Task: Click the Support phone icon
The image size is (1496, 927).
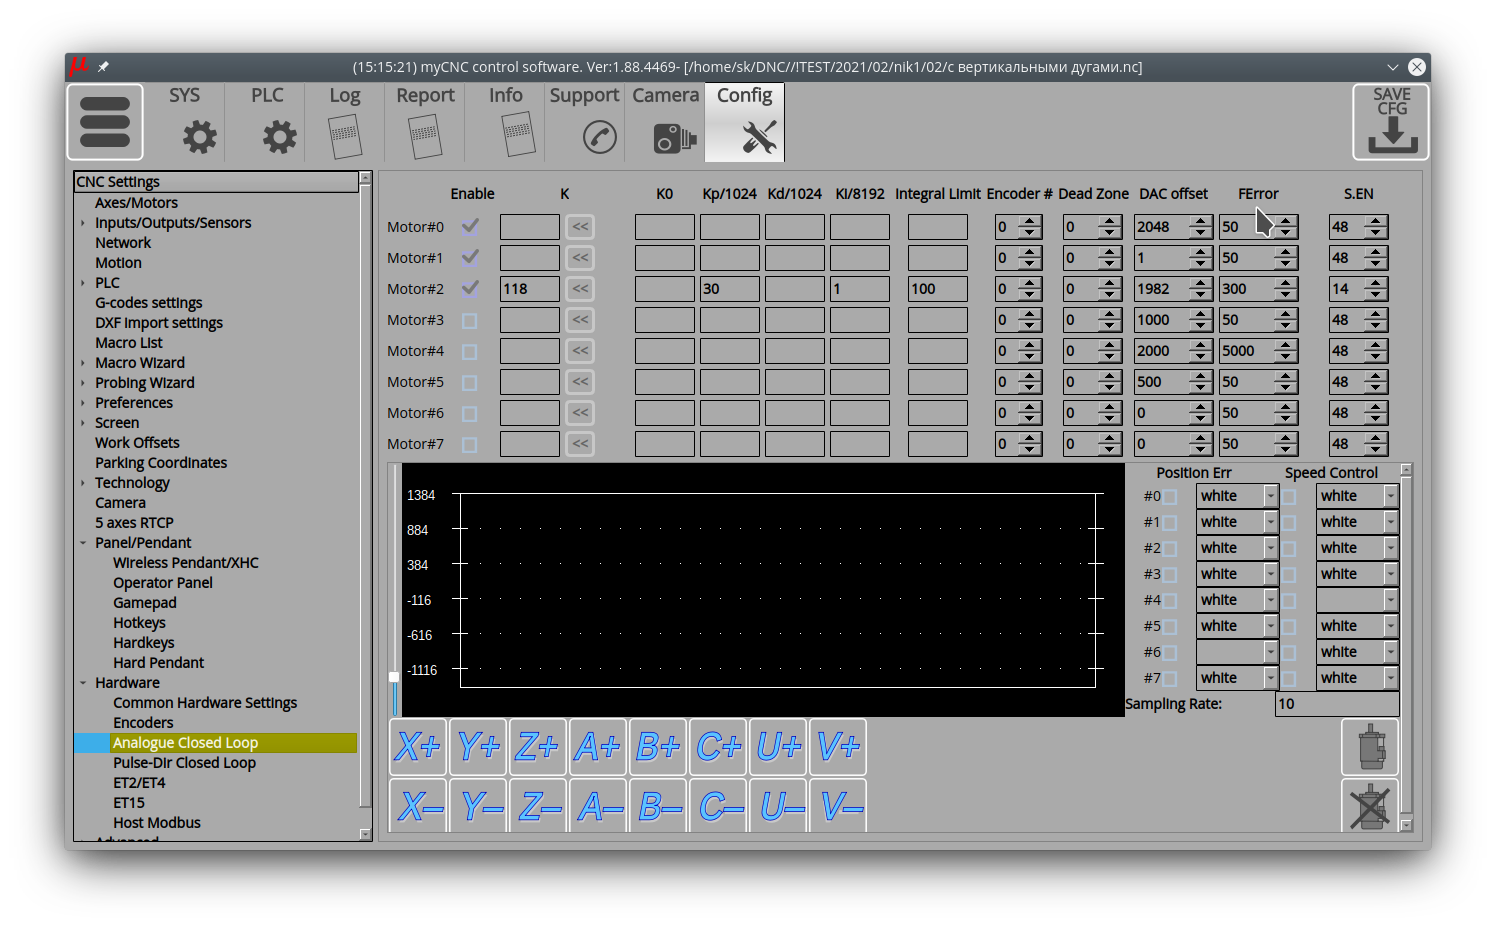Action: pyautogui.click(x=599, y=137)
